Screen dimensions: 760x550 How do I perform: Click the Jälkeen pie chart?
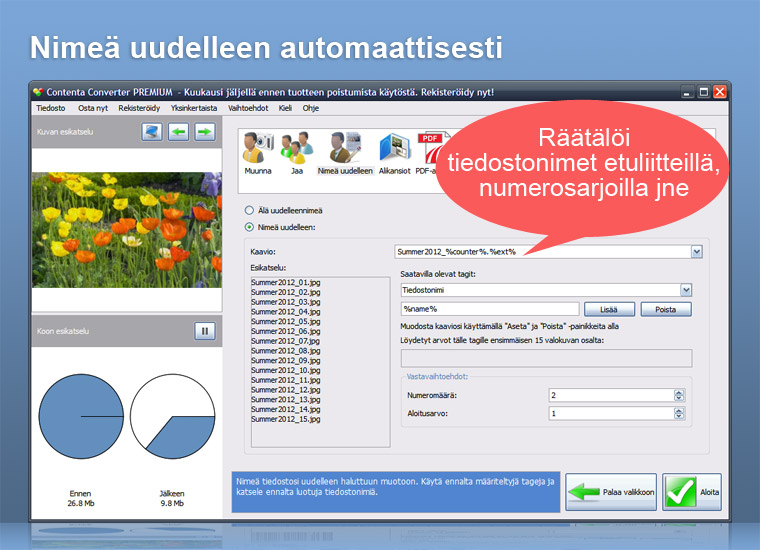(x=173, y=416)
